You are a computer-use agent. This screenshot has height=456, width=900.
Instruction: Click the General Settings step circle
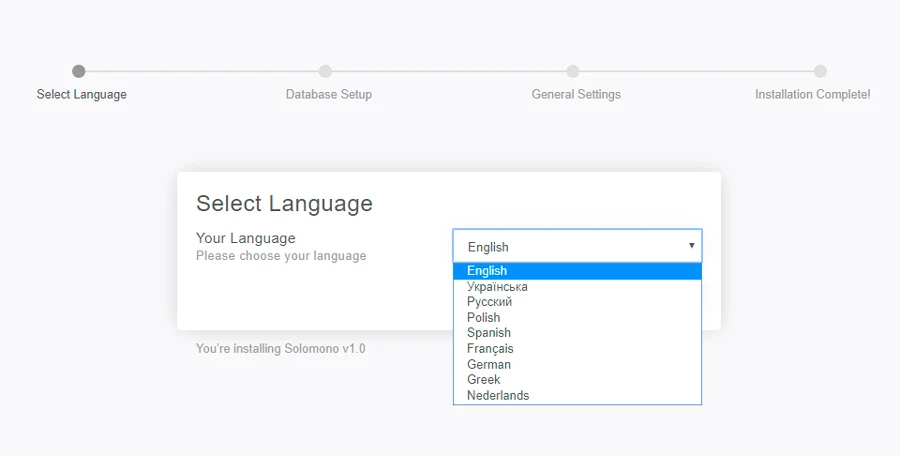(x=573, y=71)
